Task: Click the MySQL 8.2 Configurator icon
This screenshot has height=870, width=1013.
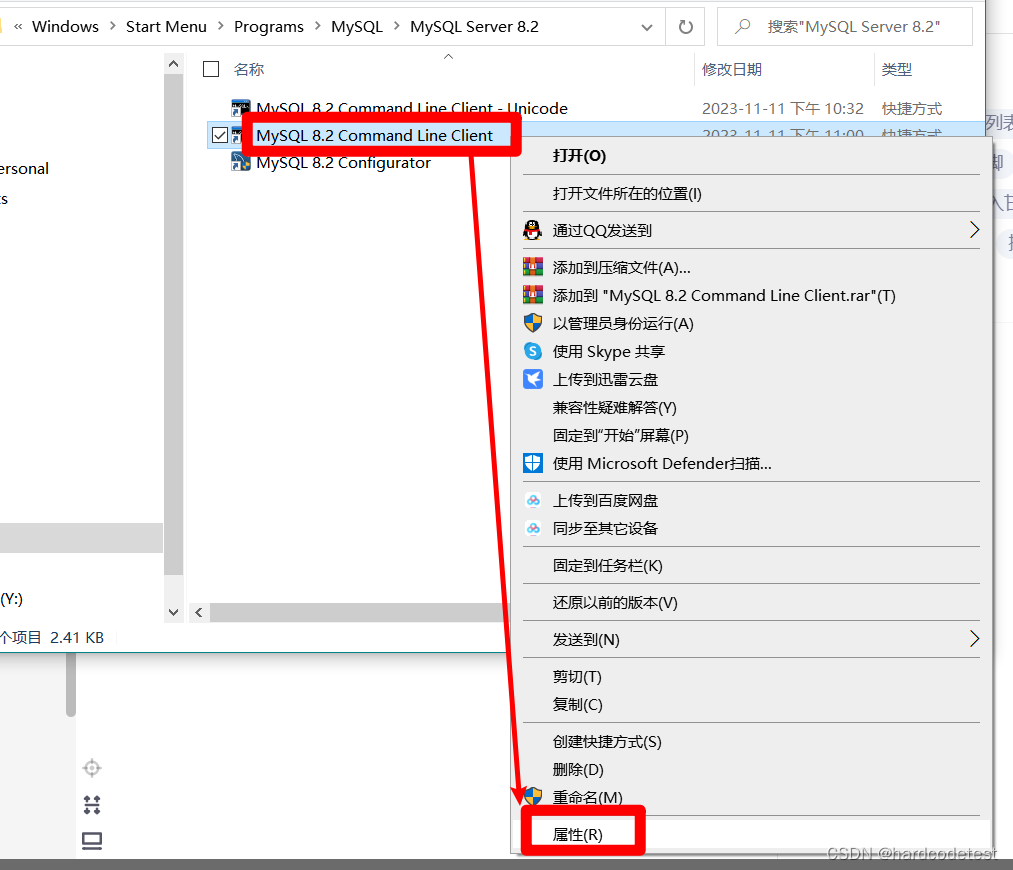Action: coord(240,161)
